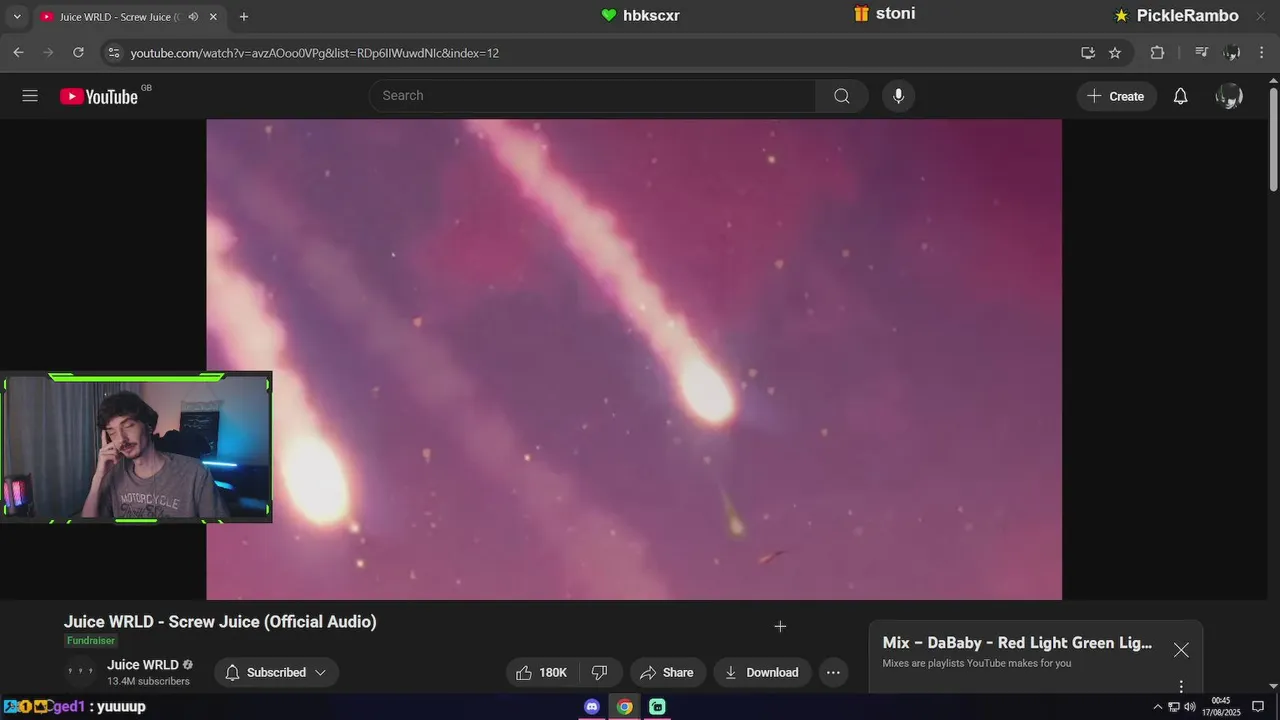The height and width of the screenshot is (720, 1280).
Task: Open the Windows notification center
Action: point(1258,707)
